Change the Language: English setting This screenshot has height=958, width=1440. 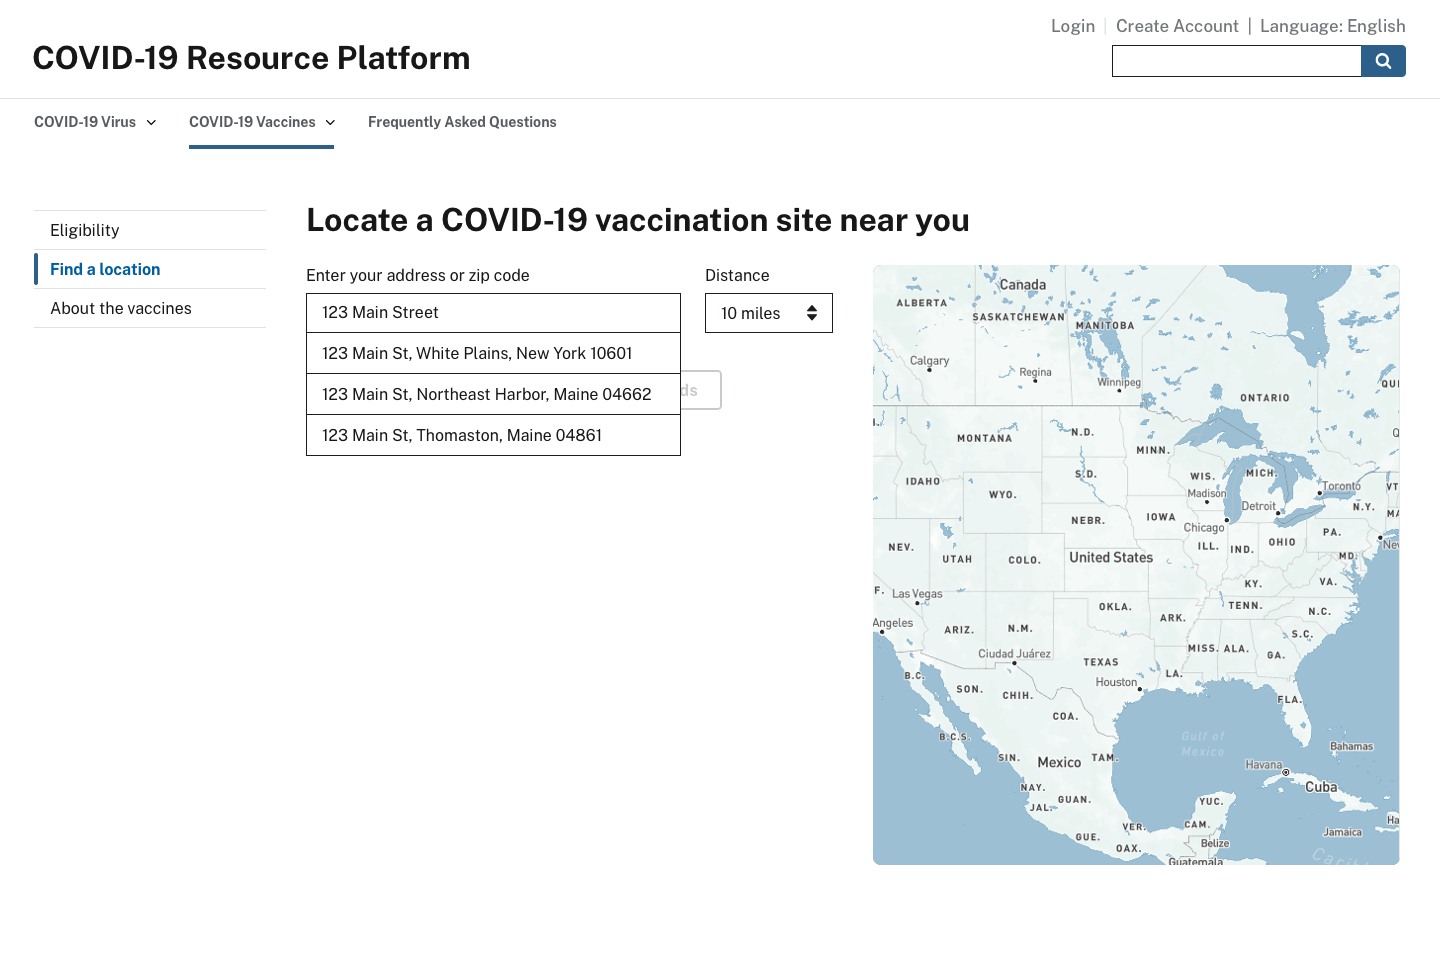[x=1333, y=26]
